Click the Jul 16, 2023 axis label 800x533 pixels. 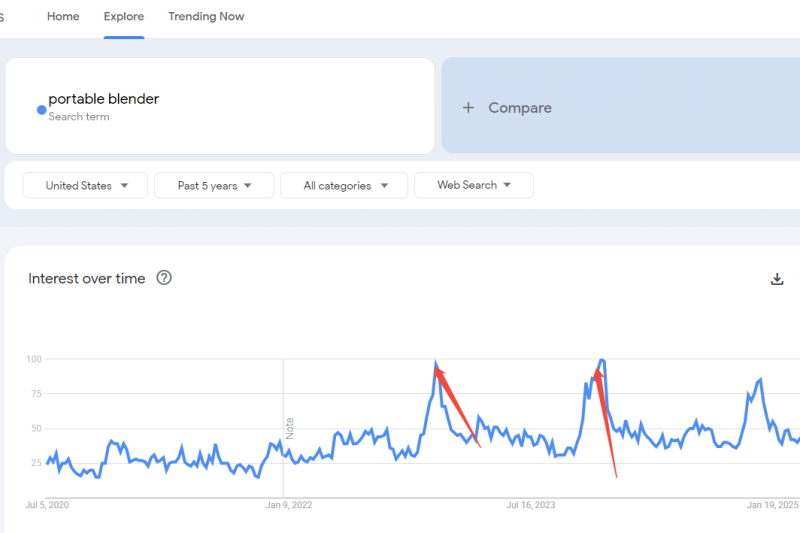531,505
